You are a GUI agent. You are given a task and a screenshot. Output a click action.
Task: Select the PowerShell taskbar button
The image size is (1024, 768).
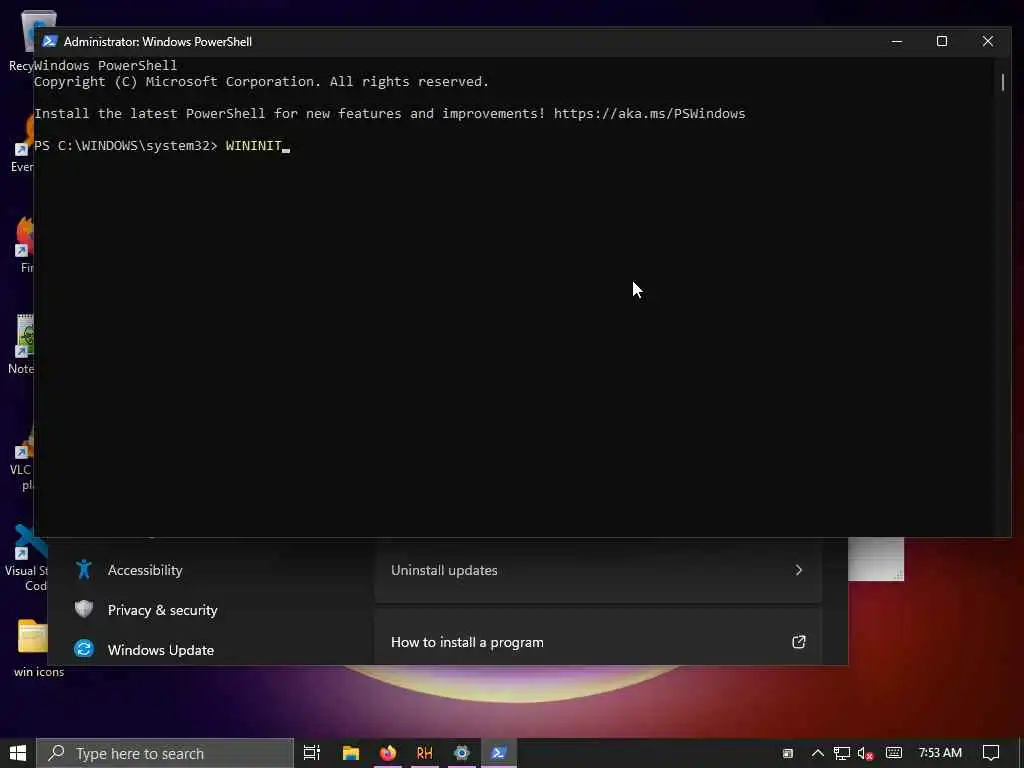coord(499,753)
